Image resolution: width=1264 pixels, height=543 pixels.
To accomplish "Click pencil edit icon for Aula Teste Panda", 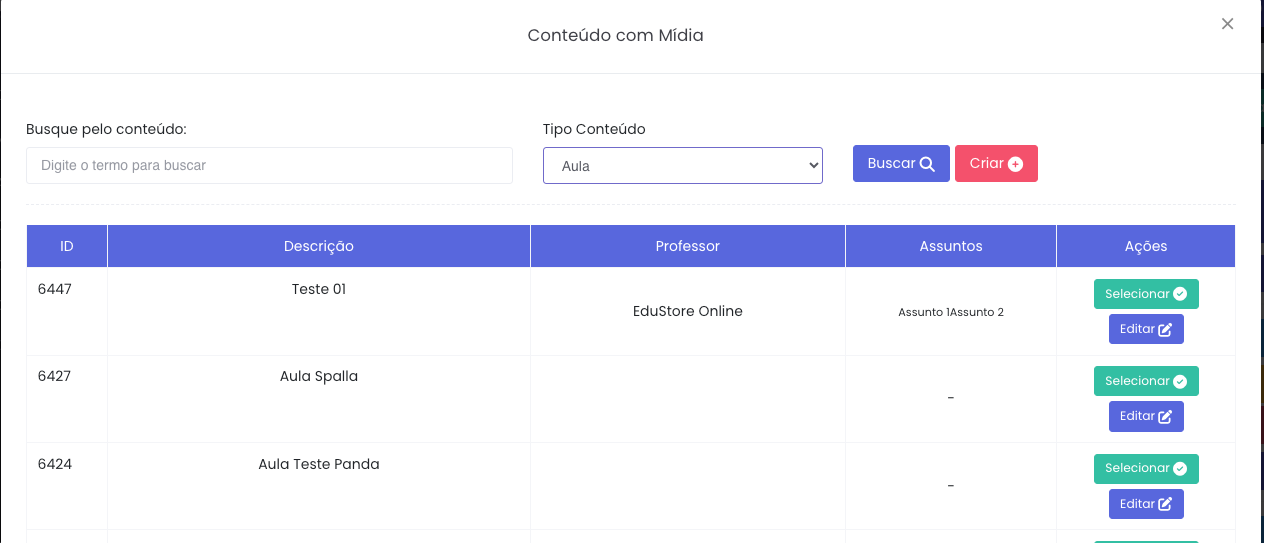I will (x=1165, y=504).
